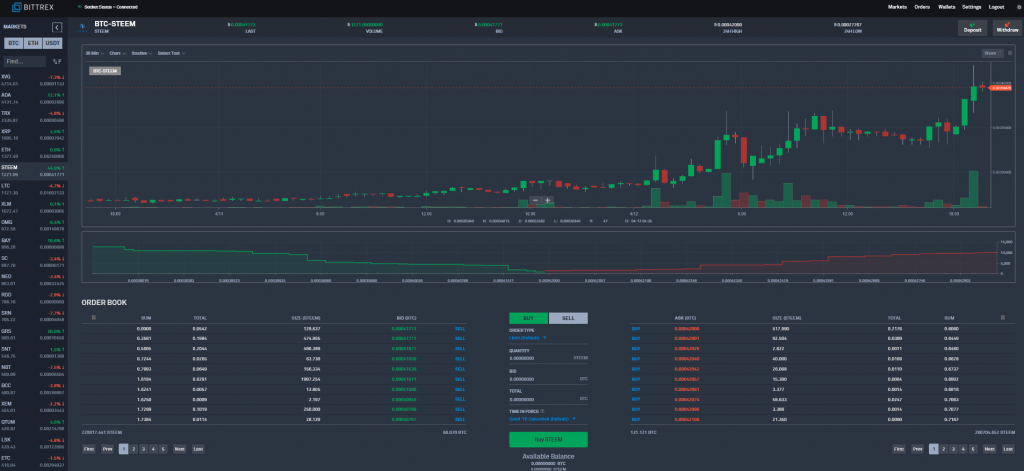Image resolution: width=1024 pixels, height=471 pixels.
Task: Zoom out chart with minus button
Action: click(533, 200)
